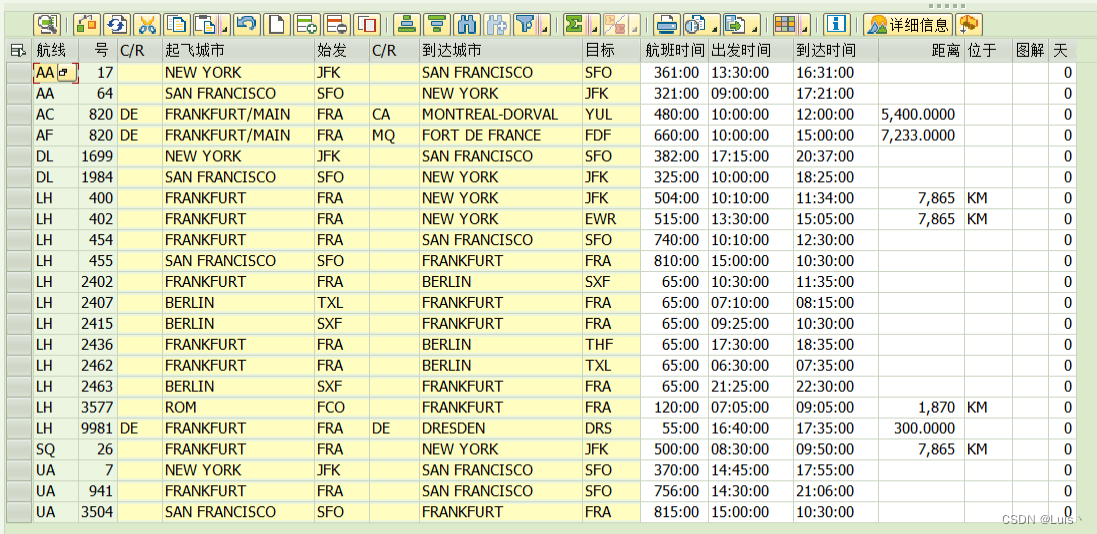The height and width of the screenshot is (534, 1097).
Task: Cut selection using the scissors icon
Action: pyautogui.click(x=146, y=24)
